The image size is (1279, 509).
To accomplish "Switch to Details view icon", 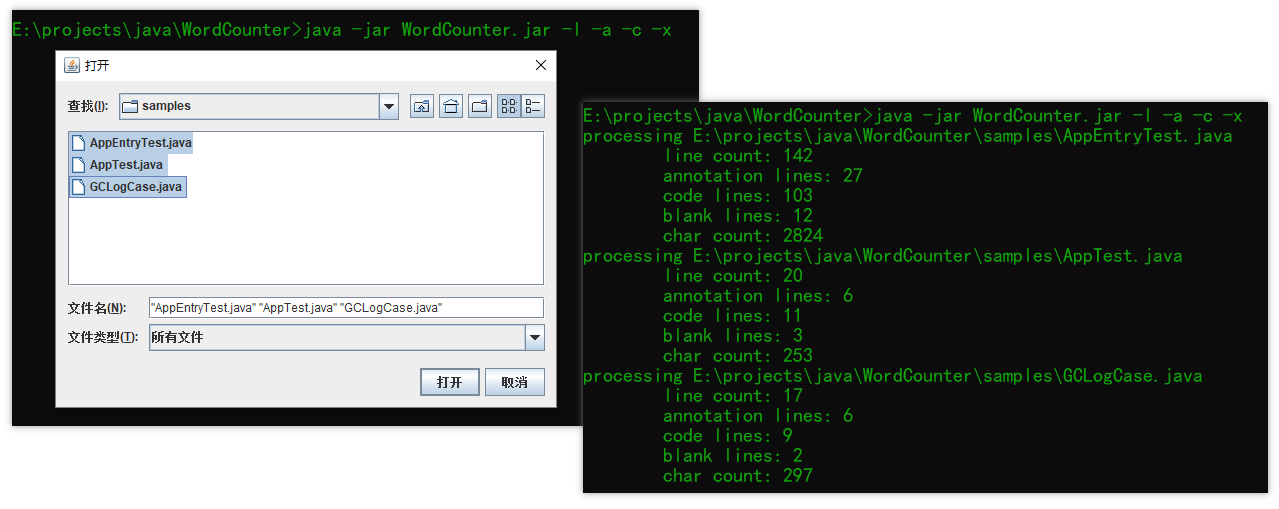I will point(533,106).
